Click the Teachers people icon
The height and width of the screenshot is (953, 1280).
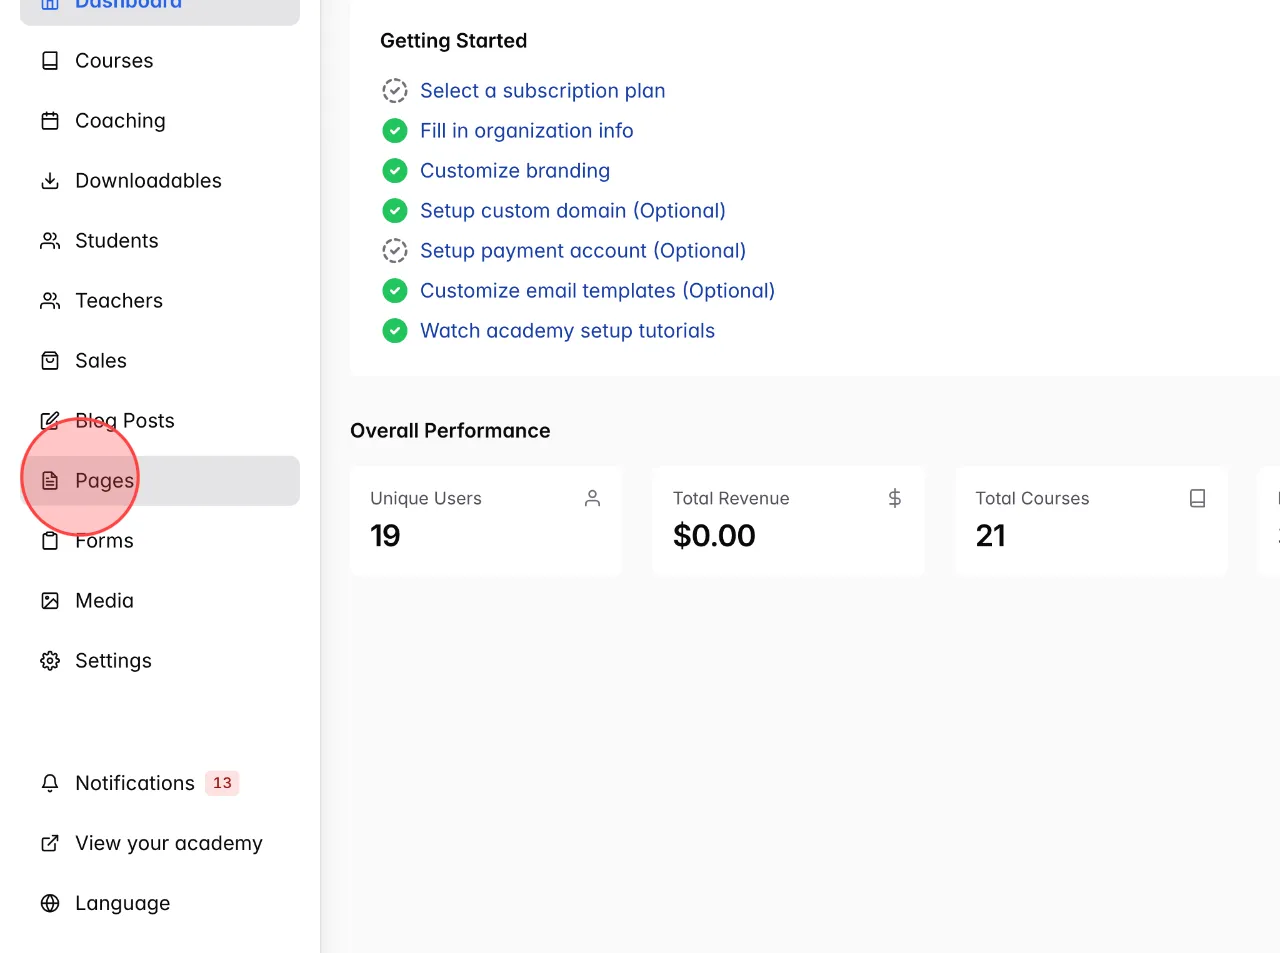[50, 301]
